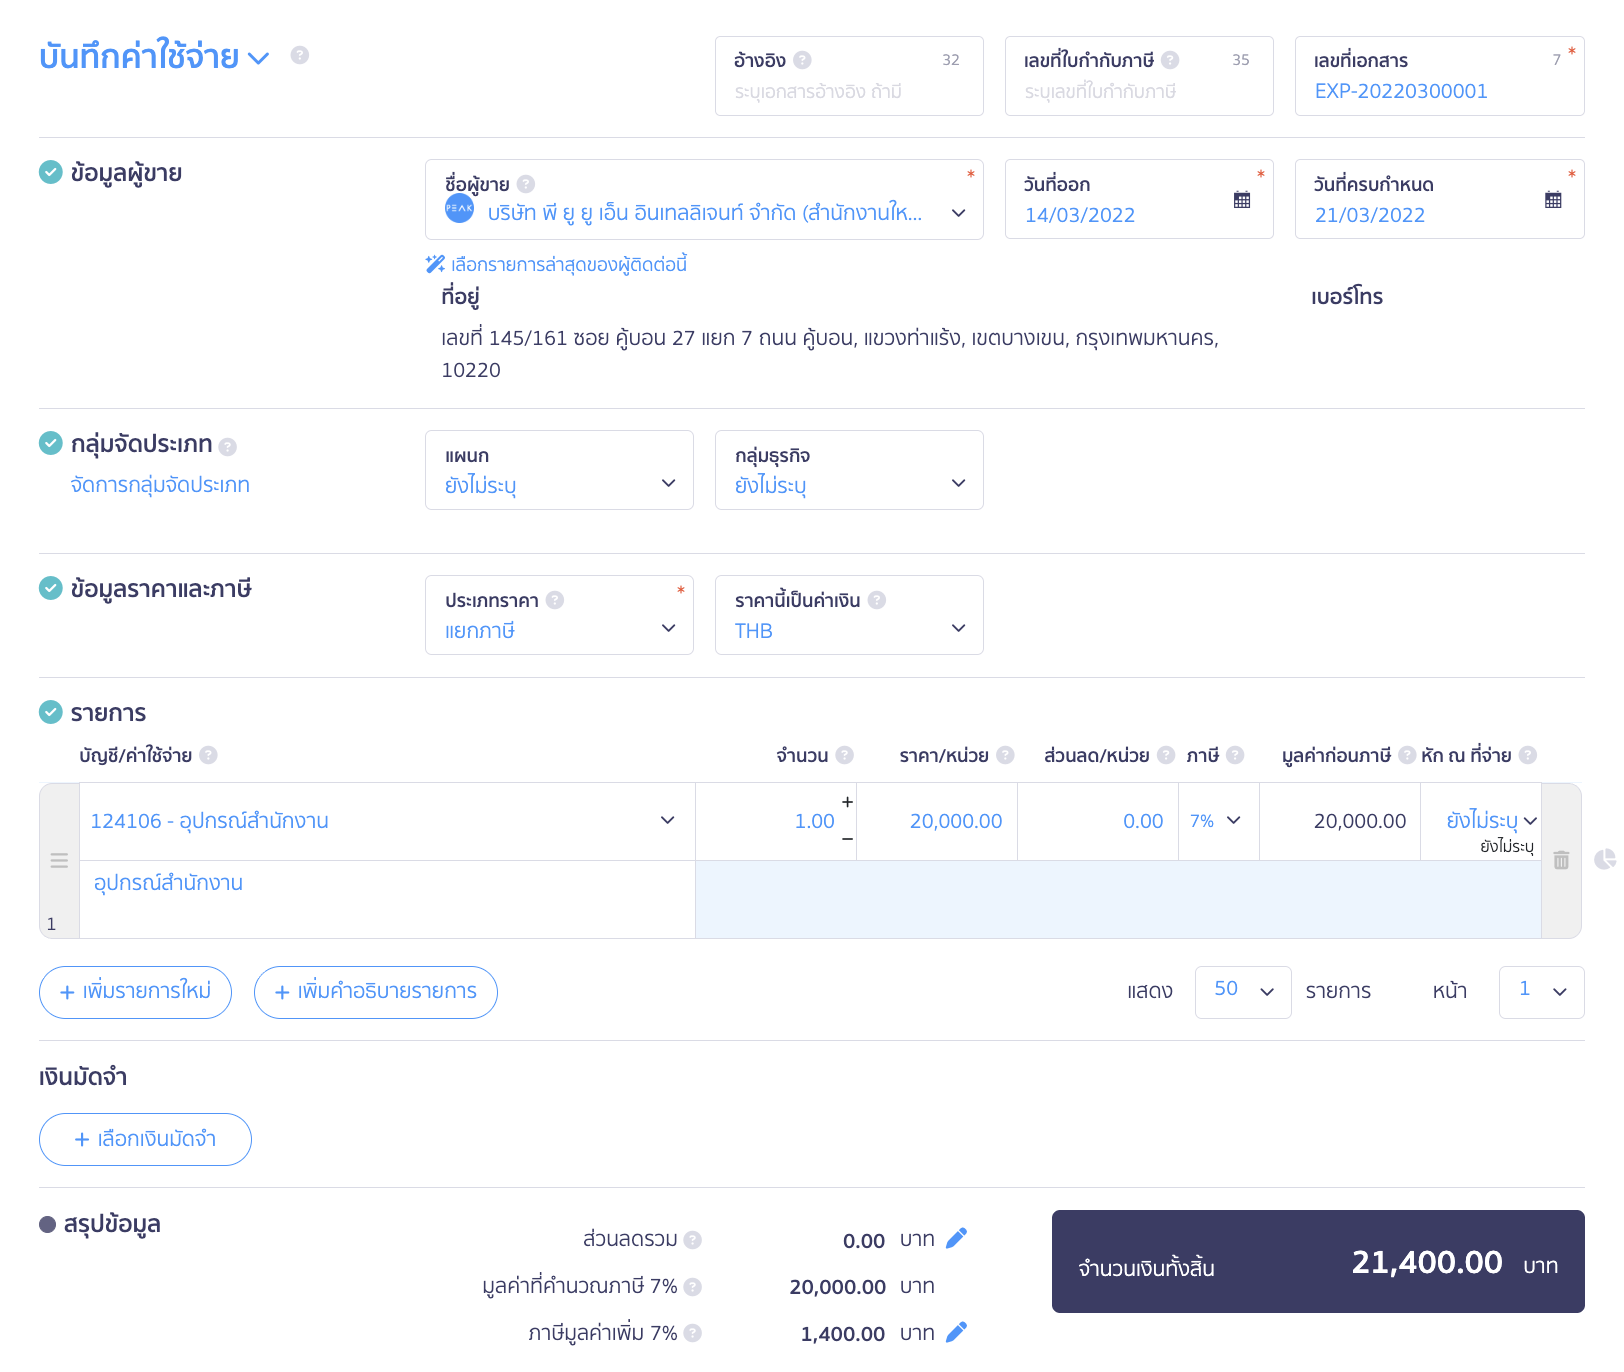Screen dimensions: 1624x1372
Task: Toggle the รายการ section checkmark
Action: pos(51,712)
